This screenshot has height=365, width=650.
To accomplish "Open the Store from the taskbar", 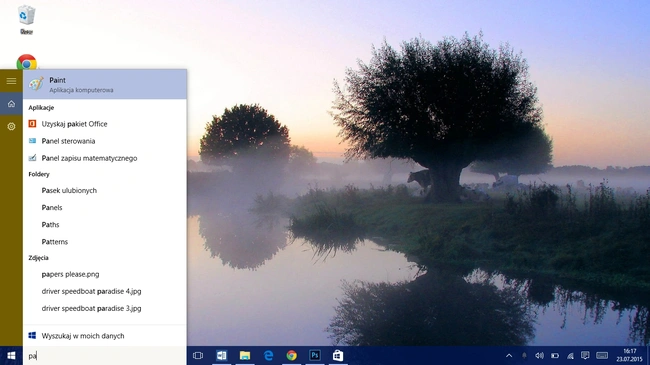I will tap(338, 355).
